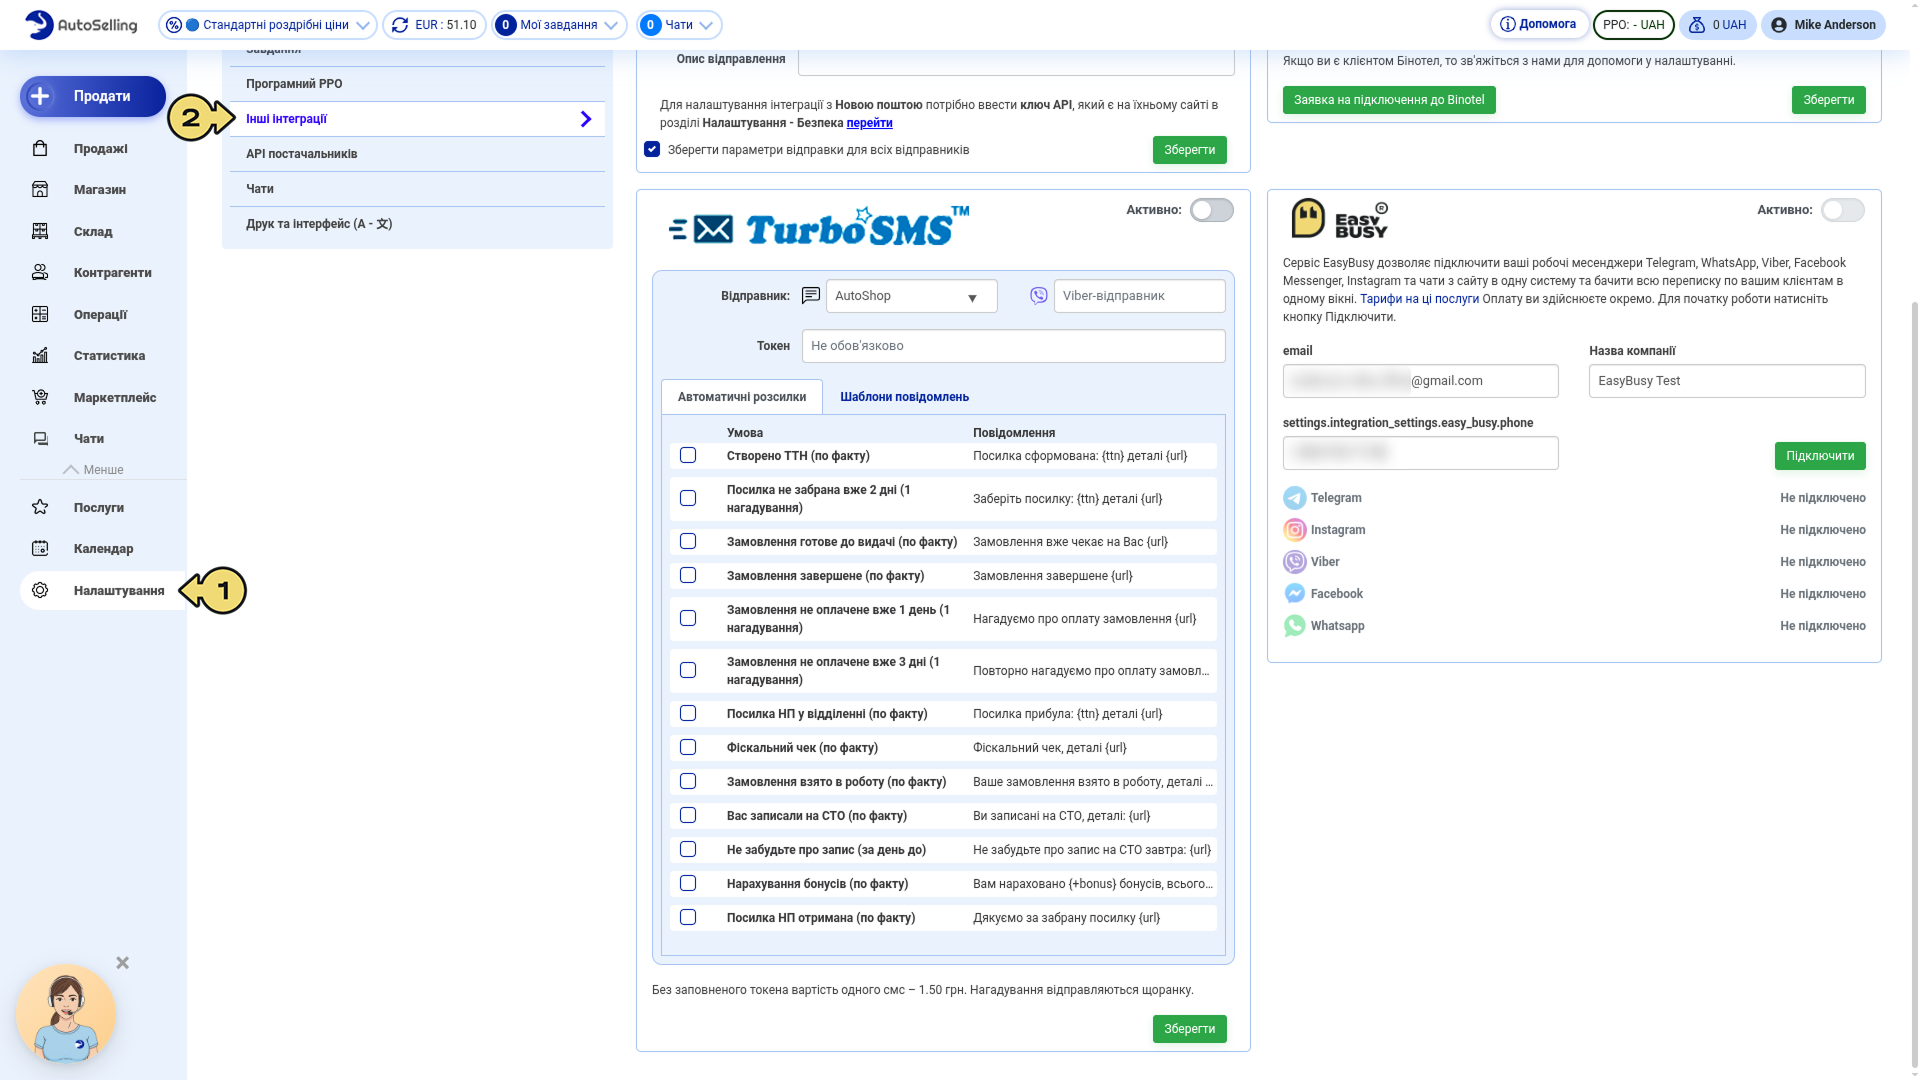The height and width of the screenshot is (1080, 1920).
Task: Open Програмний РРО settings section
Action: click(417, 84)
